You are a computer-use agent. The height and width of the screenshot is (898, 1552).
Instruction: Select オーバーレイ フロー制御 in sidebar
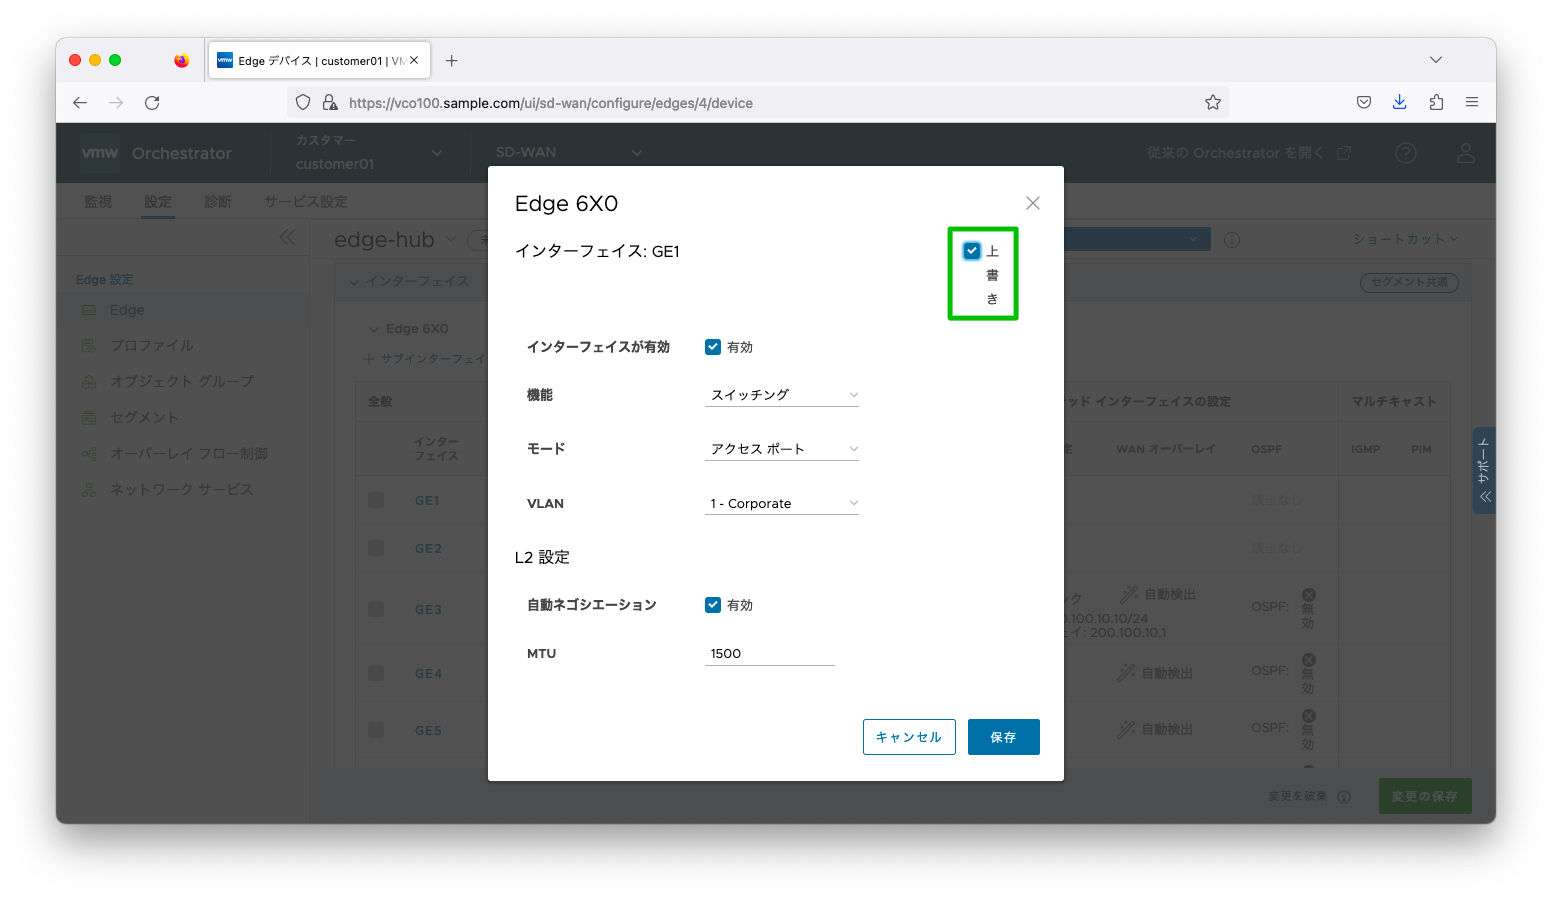(x=183, y=453)
